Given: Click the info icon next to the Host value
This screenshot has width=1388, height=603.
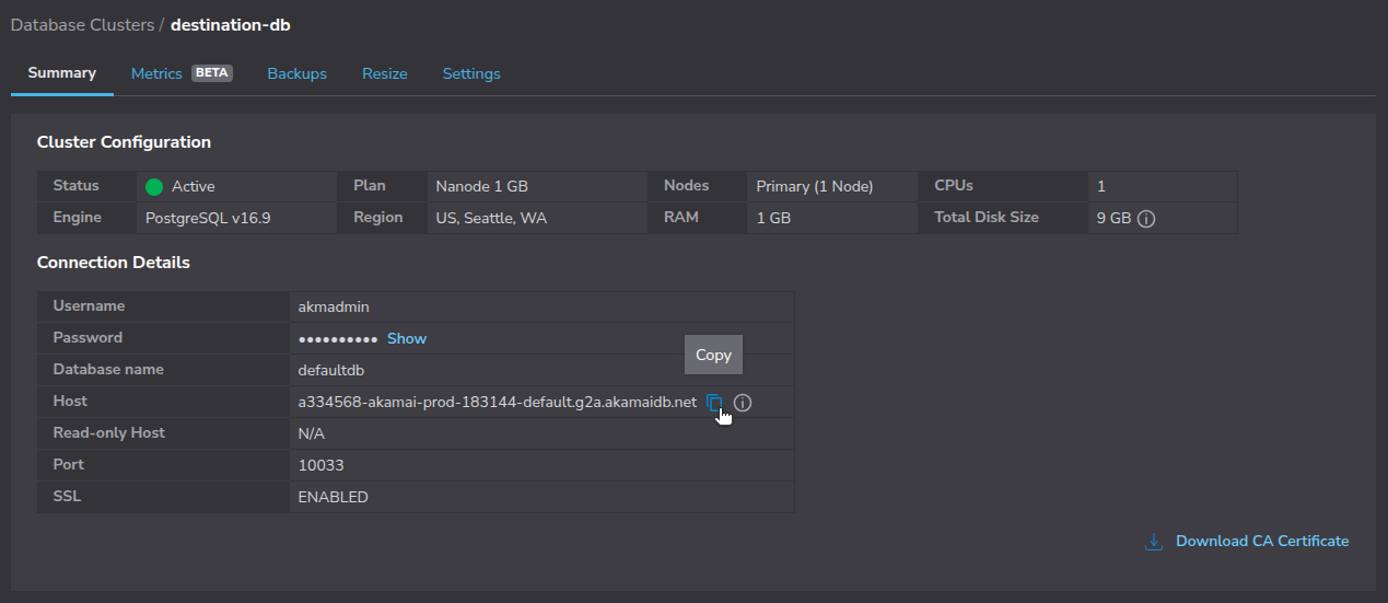Looking at the screenshot, I should [x=742, y=402].
